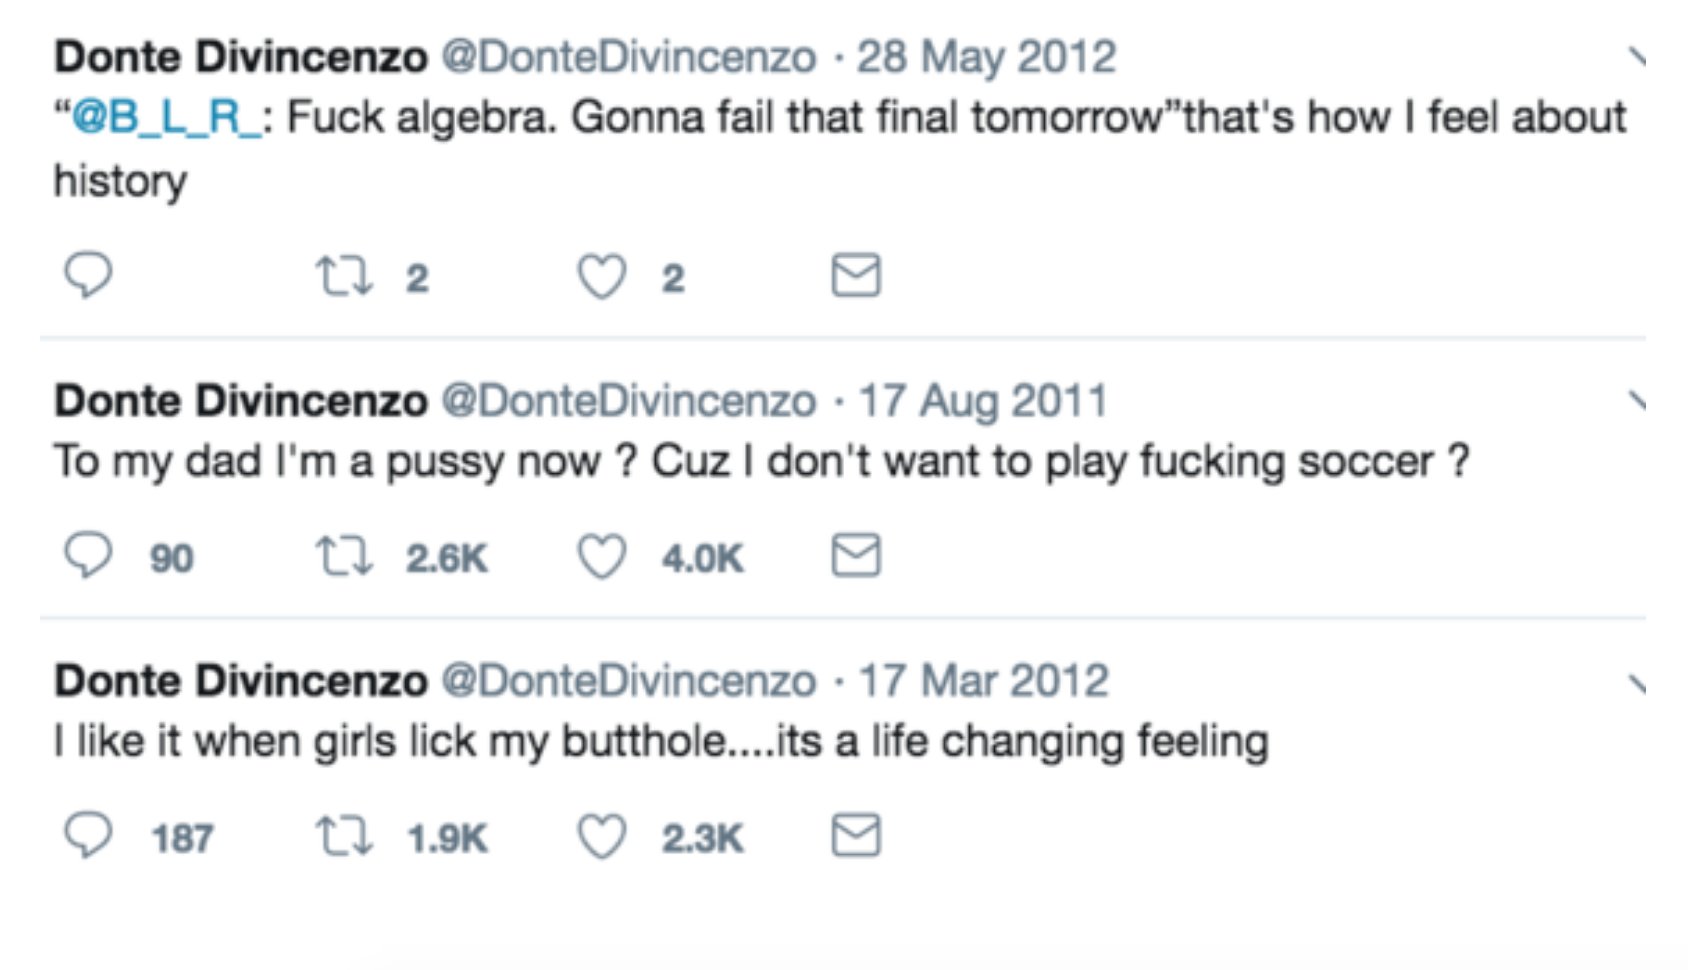Screen dimensions: 1688x970
Task: Share the algebra tweet via Direct Message
Action: (862, 273)
